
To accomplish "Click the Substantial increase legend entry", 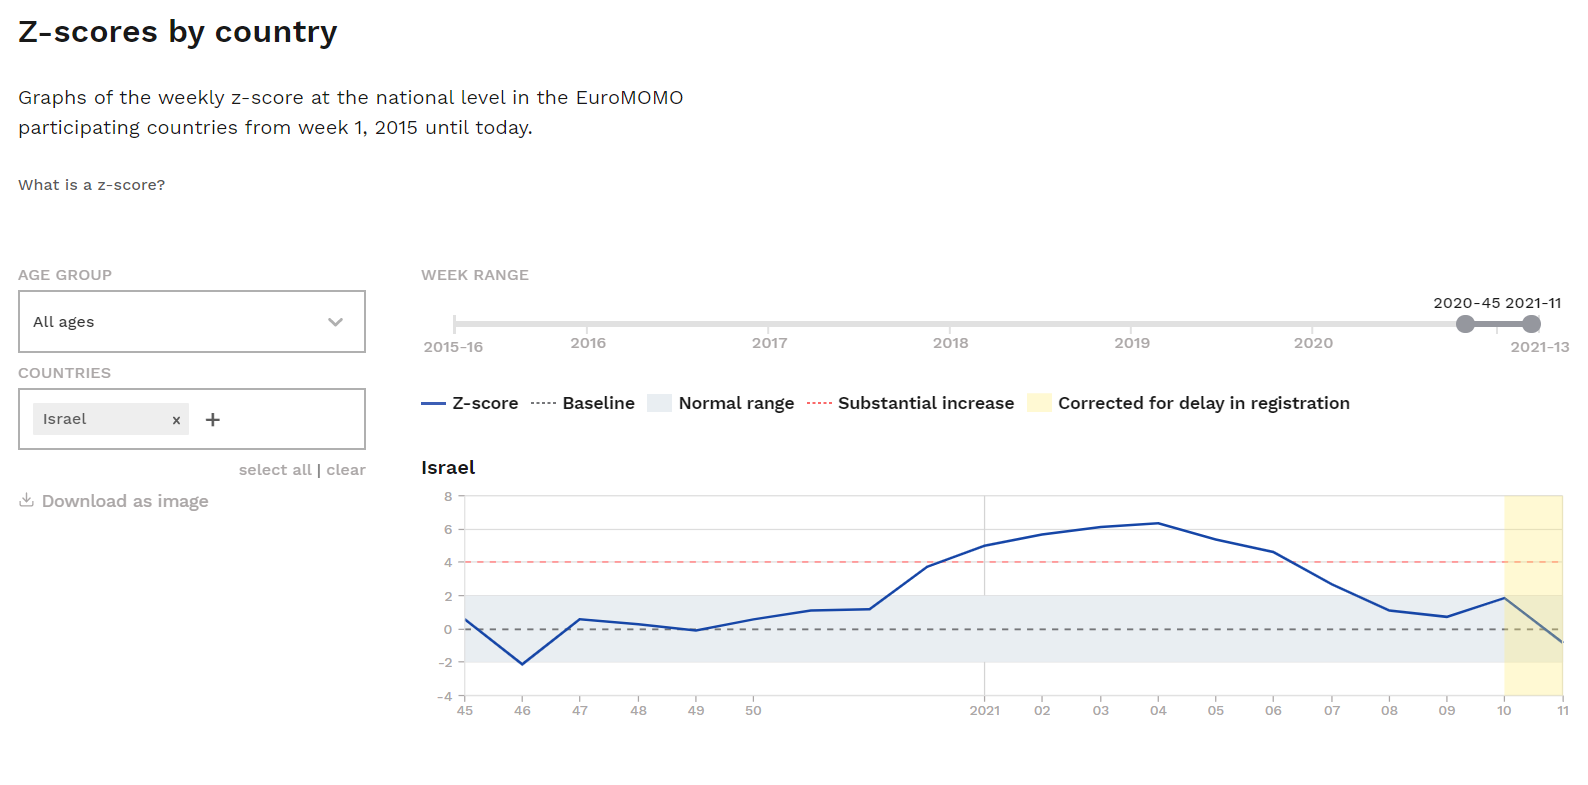I will (x=911, y=403).
